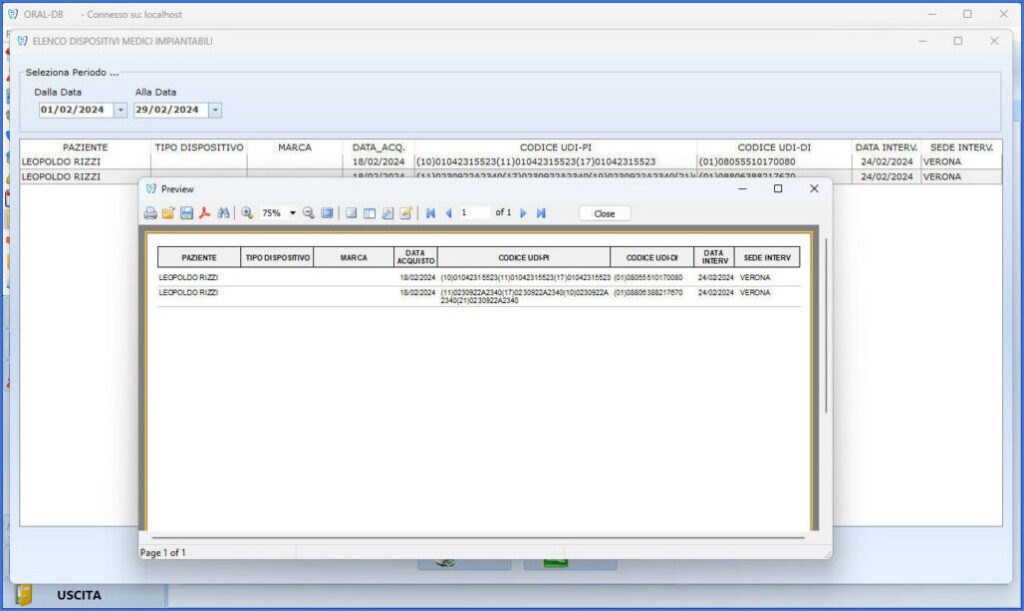Viewport: 1024px width, 611px height.
Task: Click the preview vertical scrollbar
Action: coord(826,326)
